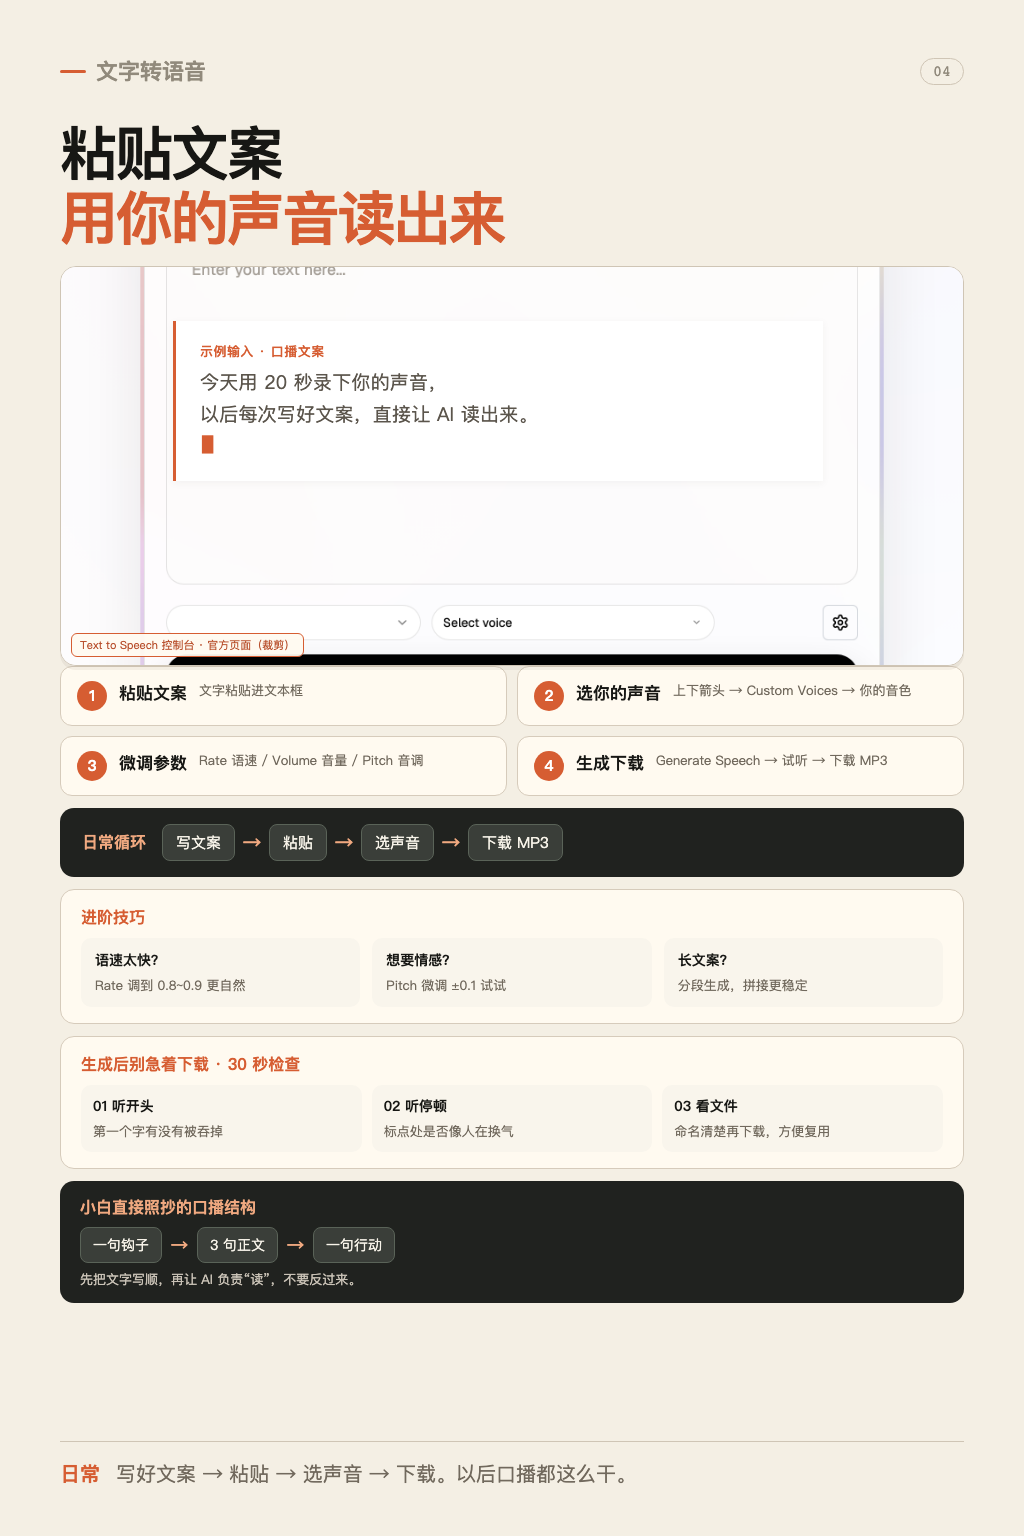Image resolution: width=1024 pixels, height=1536 pixels.
Task: Click the 日常循环 label
Action: 114,842
